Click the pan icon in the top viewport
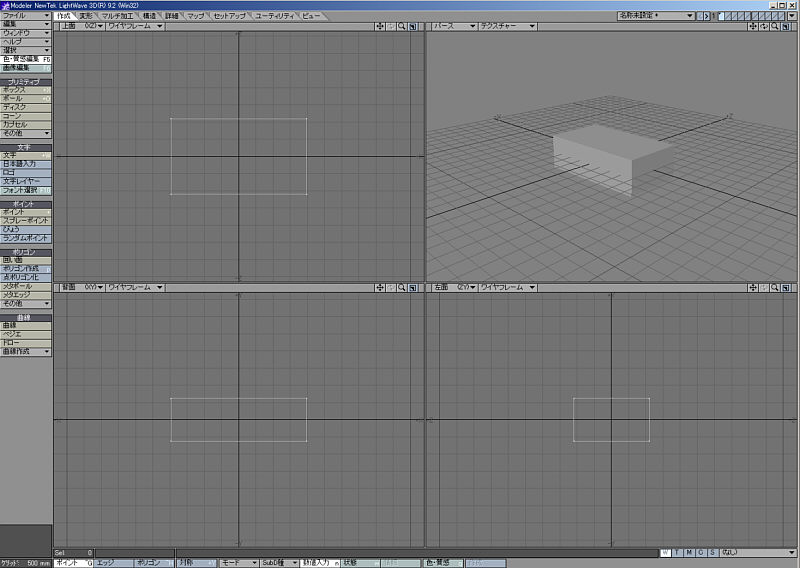Image resolution: width=800 pixels, height=568 pixels. (380, 26)
